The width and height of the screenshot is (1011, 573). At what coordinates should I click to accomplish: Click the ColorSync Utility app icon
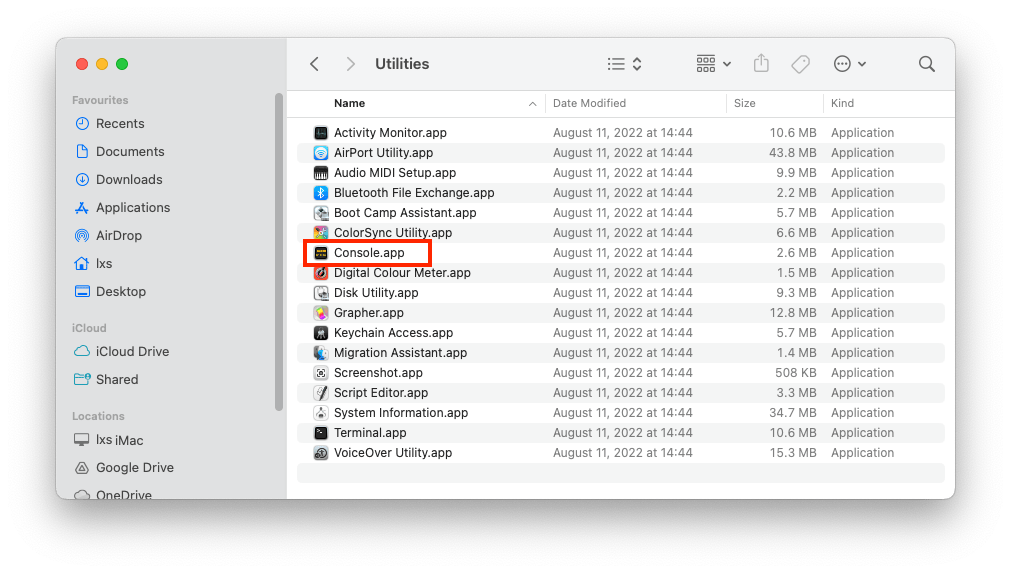coord(320,233)
